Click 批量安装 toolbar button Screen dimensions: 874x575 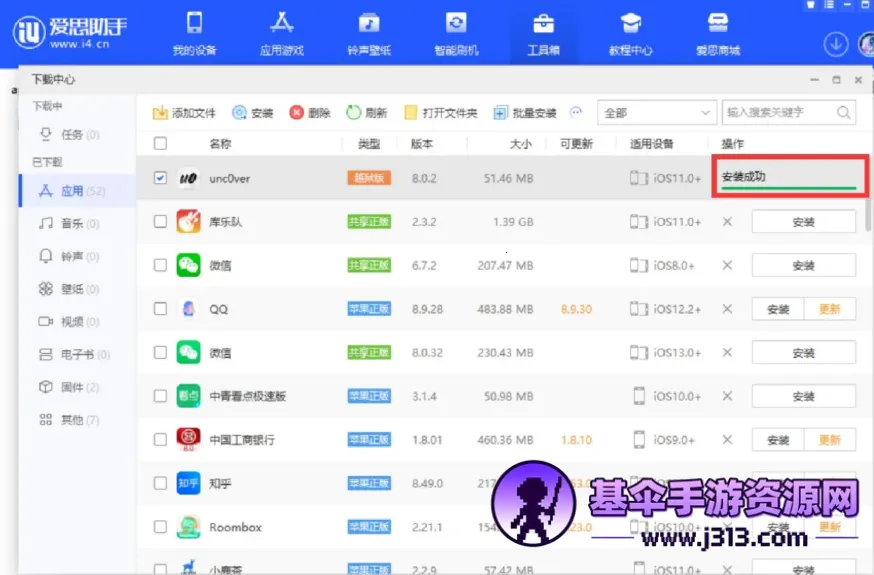(525, 113)
